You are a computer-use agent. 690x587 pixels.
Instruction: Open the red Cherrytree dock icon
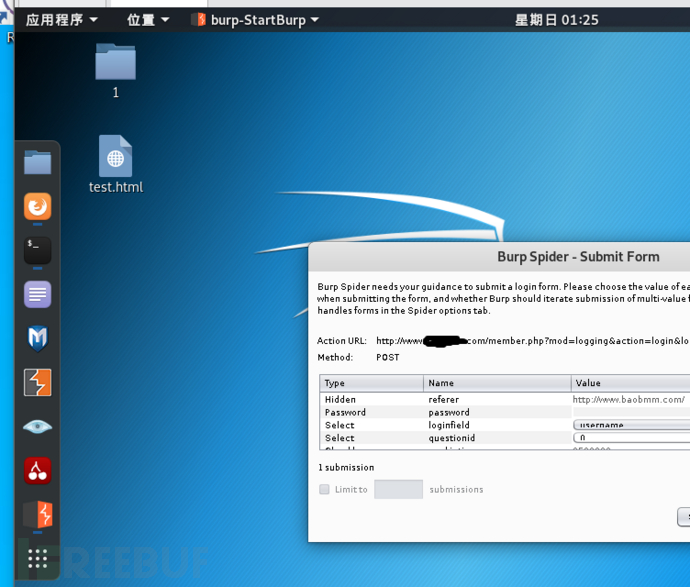38,470
